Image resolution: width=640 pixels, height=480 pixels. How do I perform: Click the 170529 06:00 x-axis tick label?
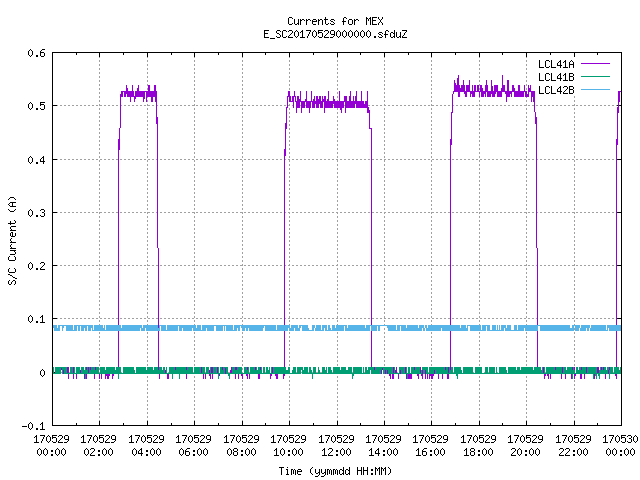(193, 445)
